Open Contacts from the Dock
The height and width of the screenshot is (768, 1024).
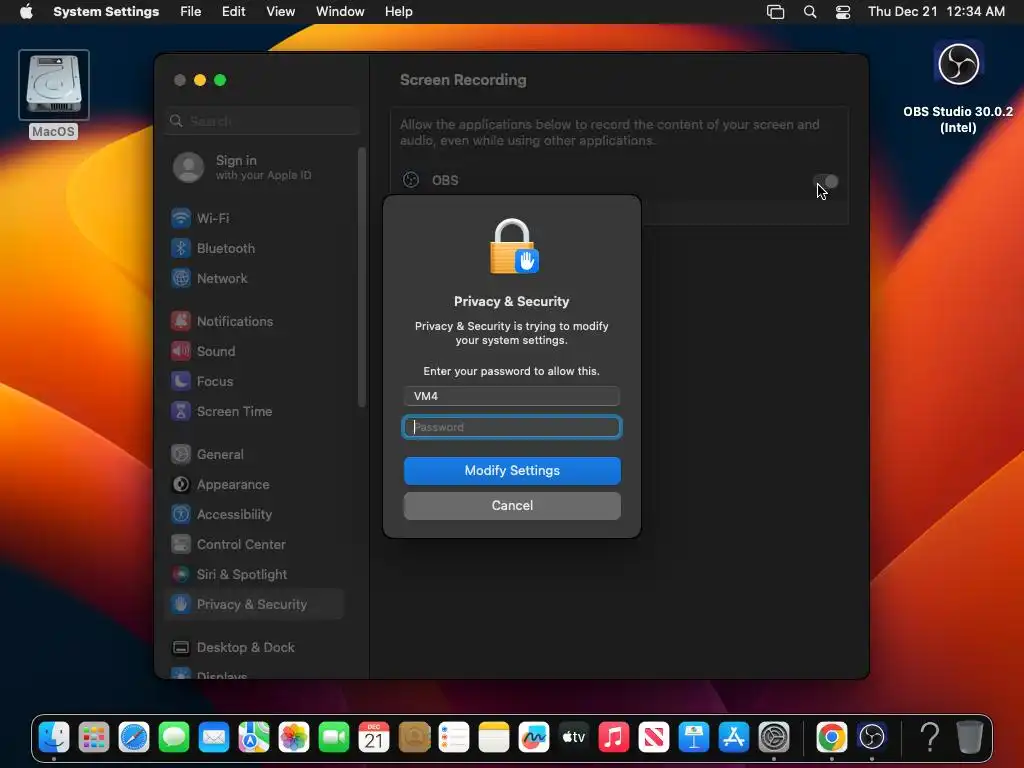tap(414, 737)
